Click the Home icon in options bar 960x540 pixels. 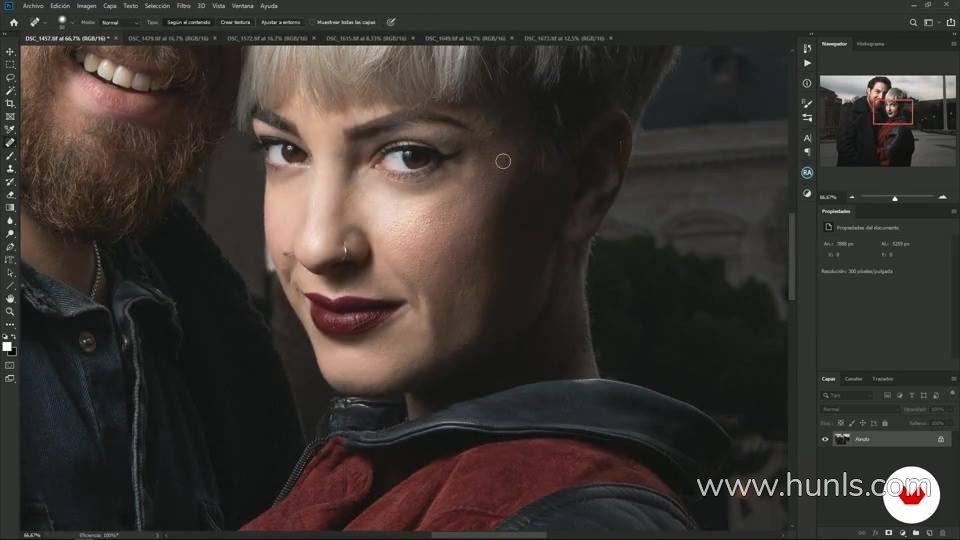click(13, 22)
